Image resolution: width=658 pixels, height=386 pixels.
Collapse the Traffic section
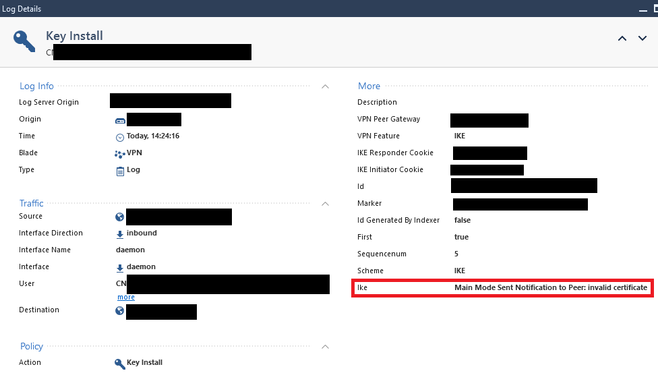325,204
